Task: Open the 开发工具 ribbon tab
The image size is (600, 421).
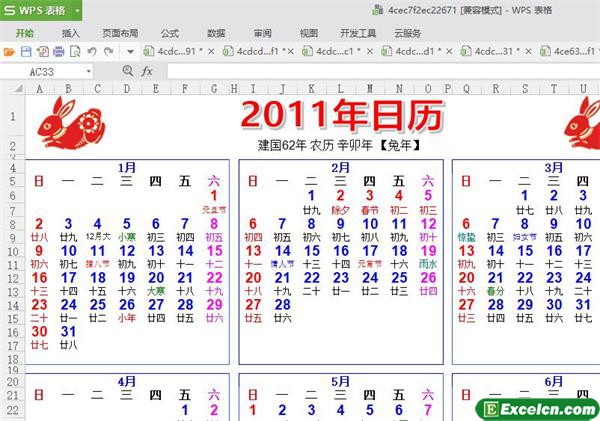Action: pos(358,33)
